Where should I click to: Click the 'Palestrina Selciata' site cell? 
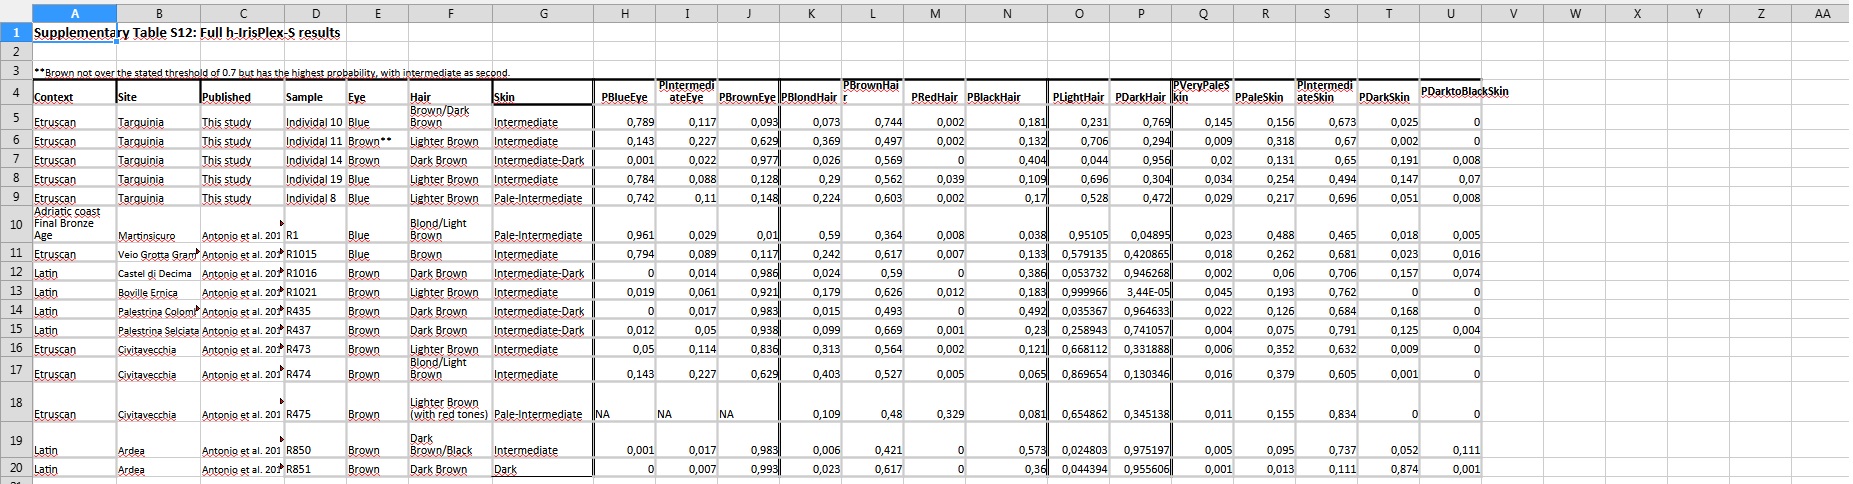coord(158,330)
